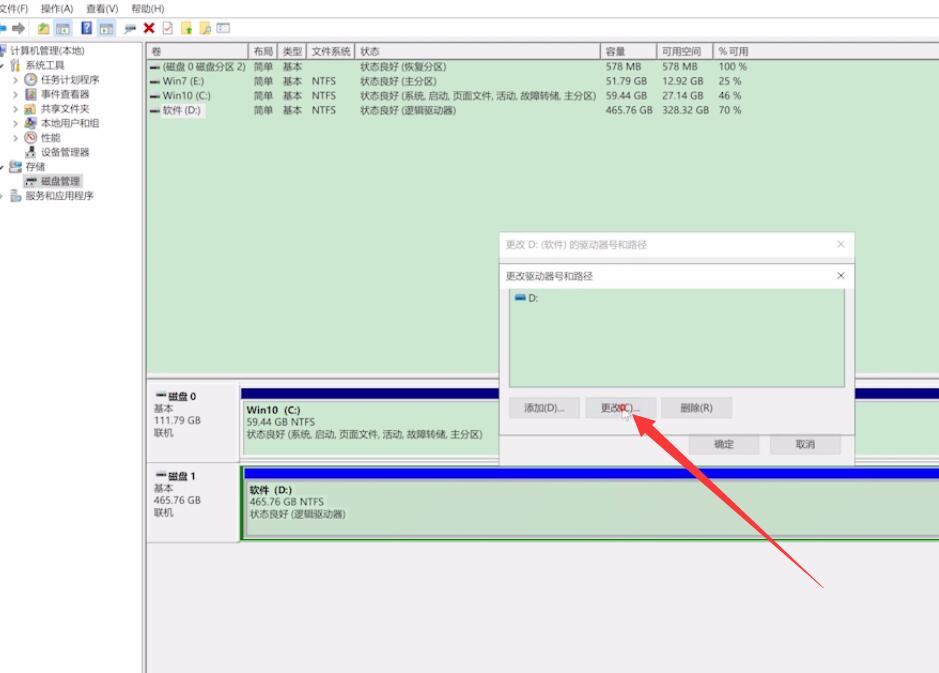Click the forward arrow toolbar icon
Viewport: 939px width, 673px height.
pyautogui.click(x=19, y=28)
